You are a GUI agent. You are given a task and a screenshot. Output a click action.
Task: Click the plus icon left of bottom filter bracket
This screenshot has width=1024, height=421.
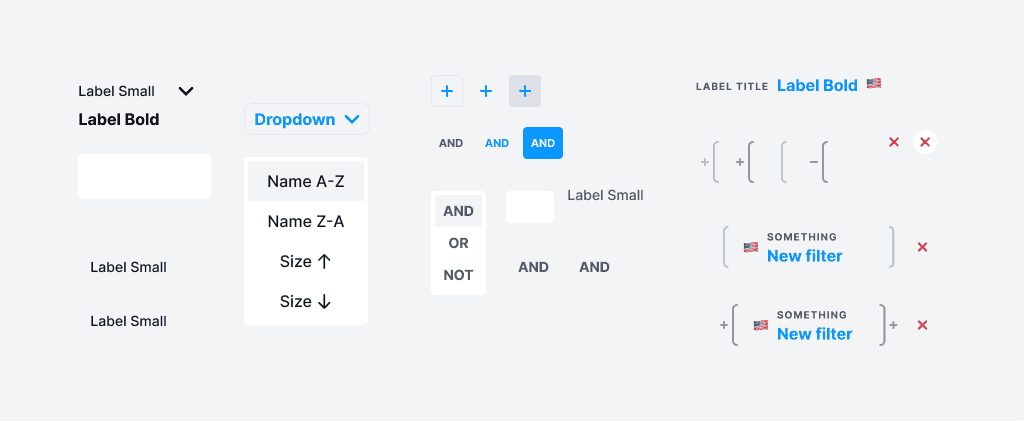point(723,325)
